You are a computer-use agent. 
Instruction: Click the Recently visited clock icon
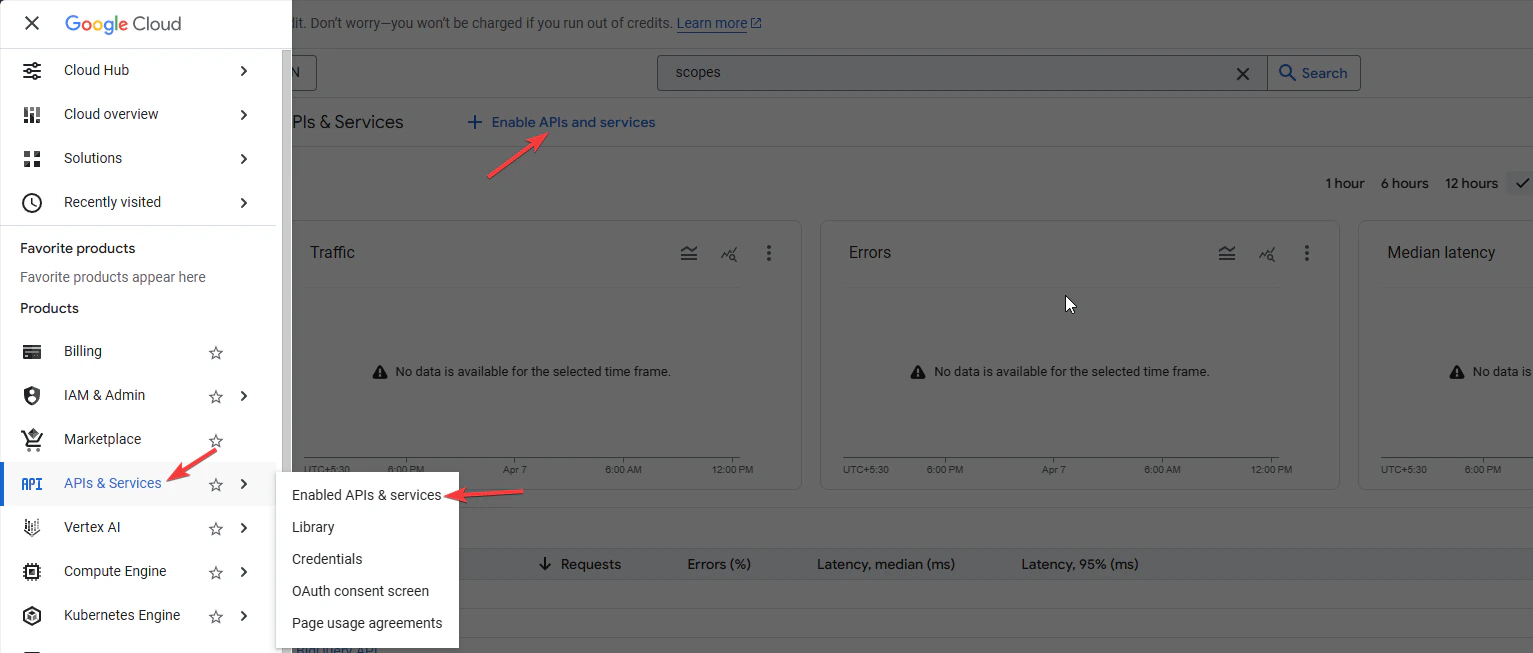point(32,203)
